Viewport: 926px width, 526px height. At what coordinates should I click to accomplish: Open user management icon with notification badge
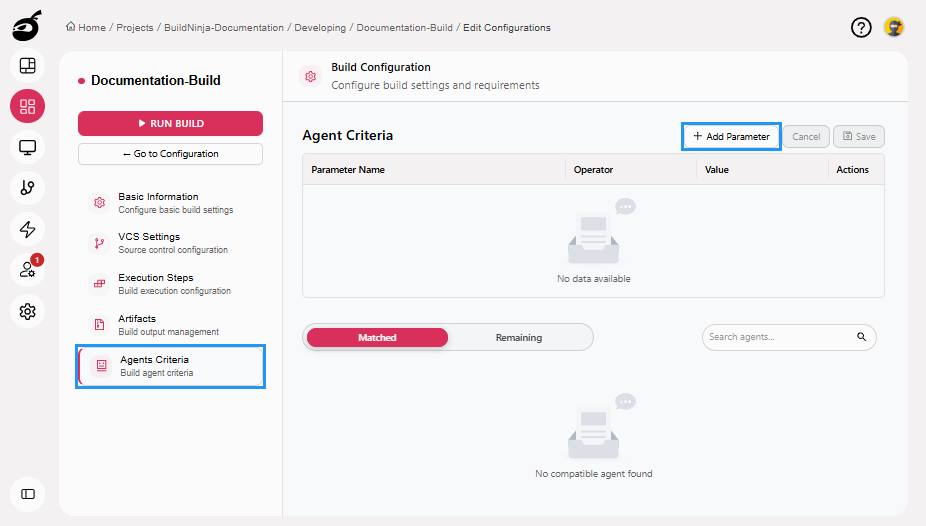[27, 270]
